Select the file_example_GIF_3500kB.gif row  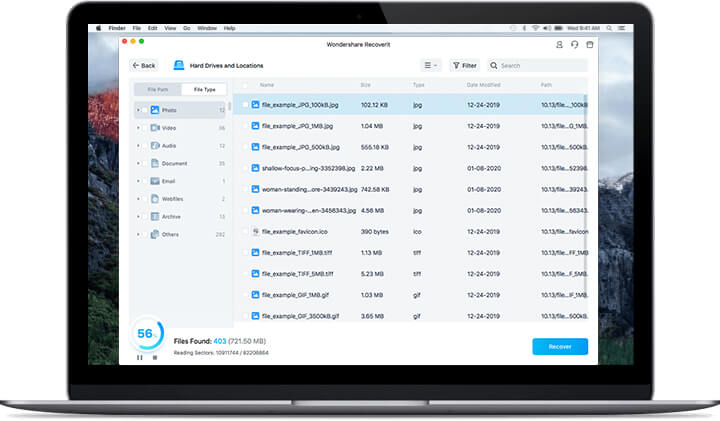[x=411, y=316]
